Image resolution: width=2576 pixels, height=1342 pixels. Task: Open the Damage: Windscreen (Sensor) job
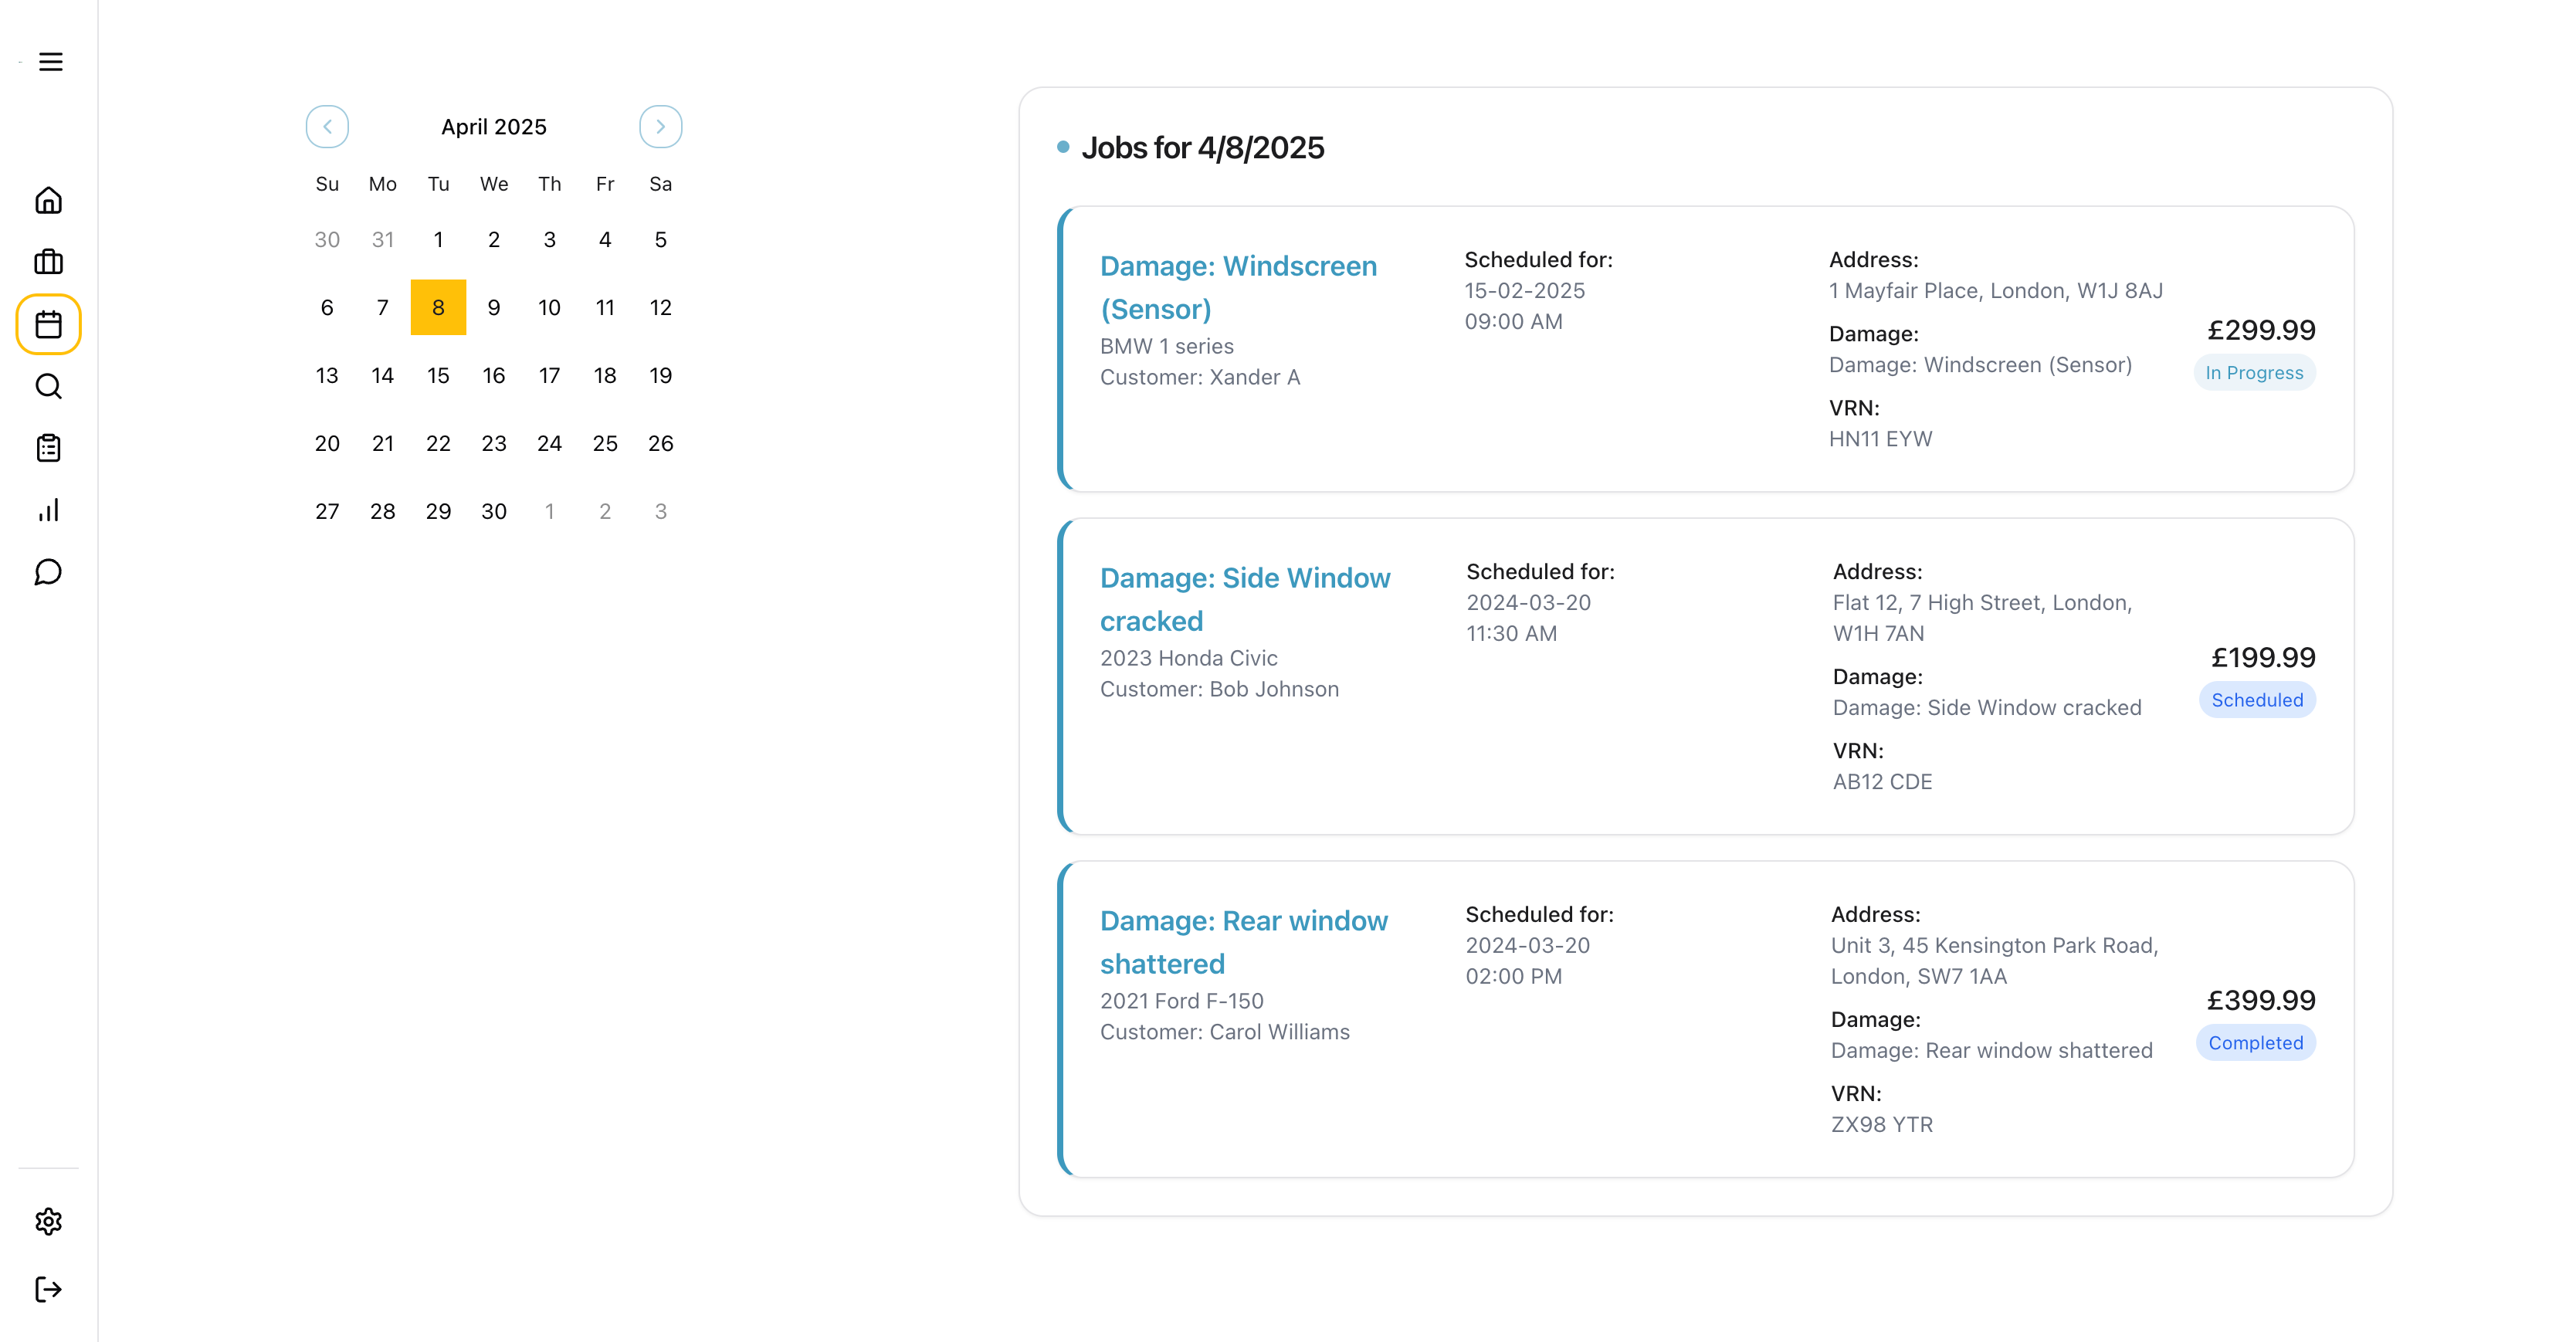[x=1239, y=287]
